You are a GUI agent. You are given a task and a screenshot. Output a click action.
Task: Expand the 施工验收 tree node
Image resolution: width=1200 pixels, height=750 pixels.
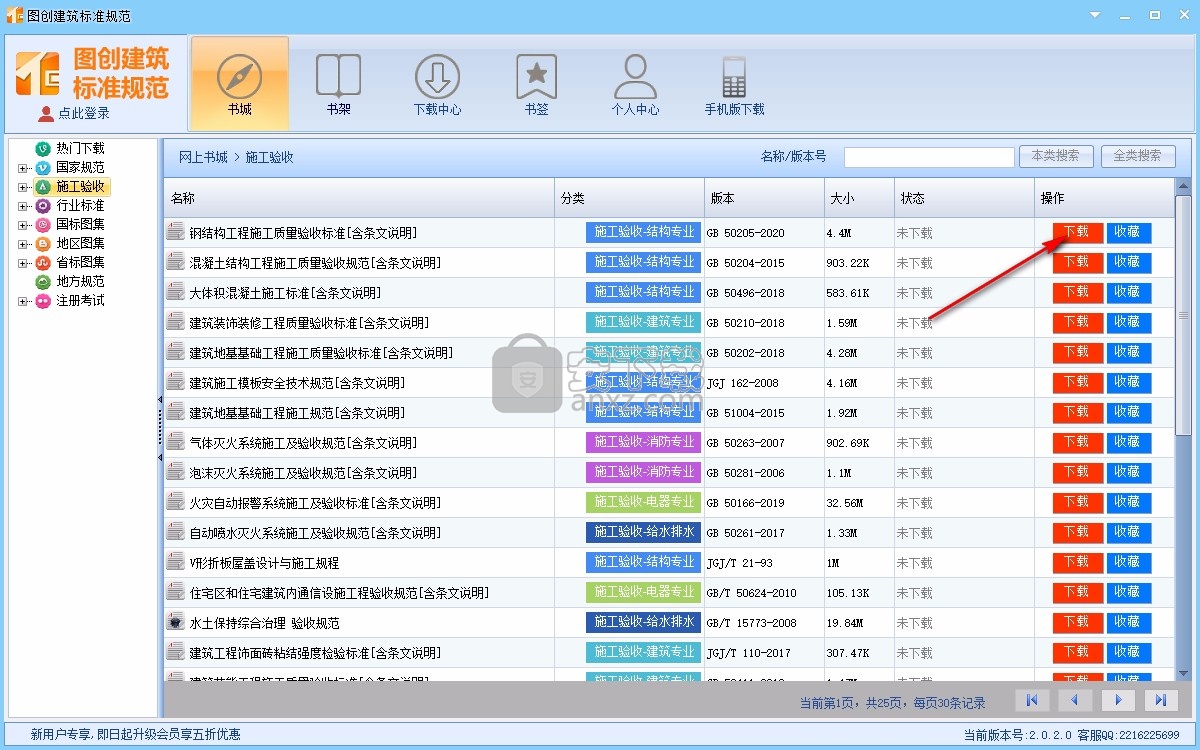click(x=23, y=187)
